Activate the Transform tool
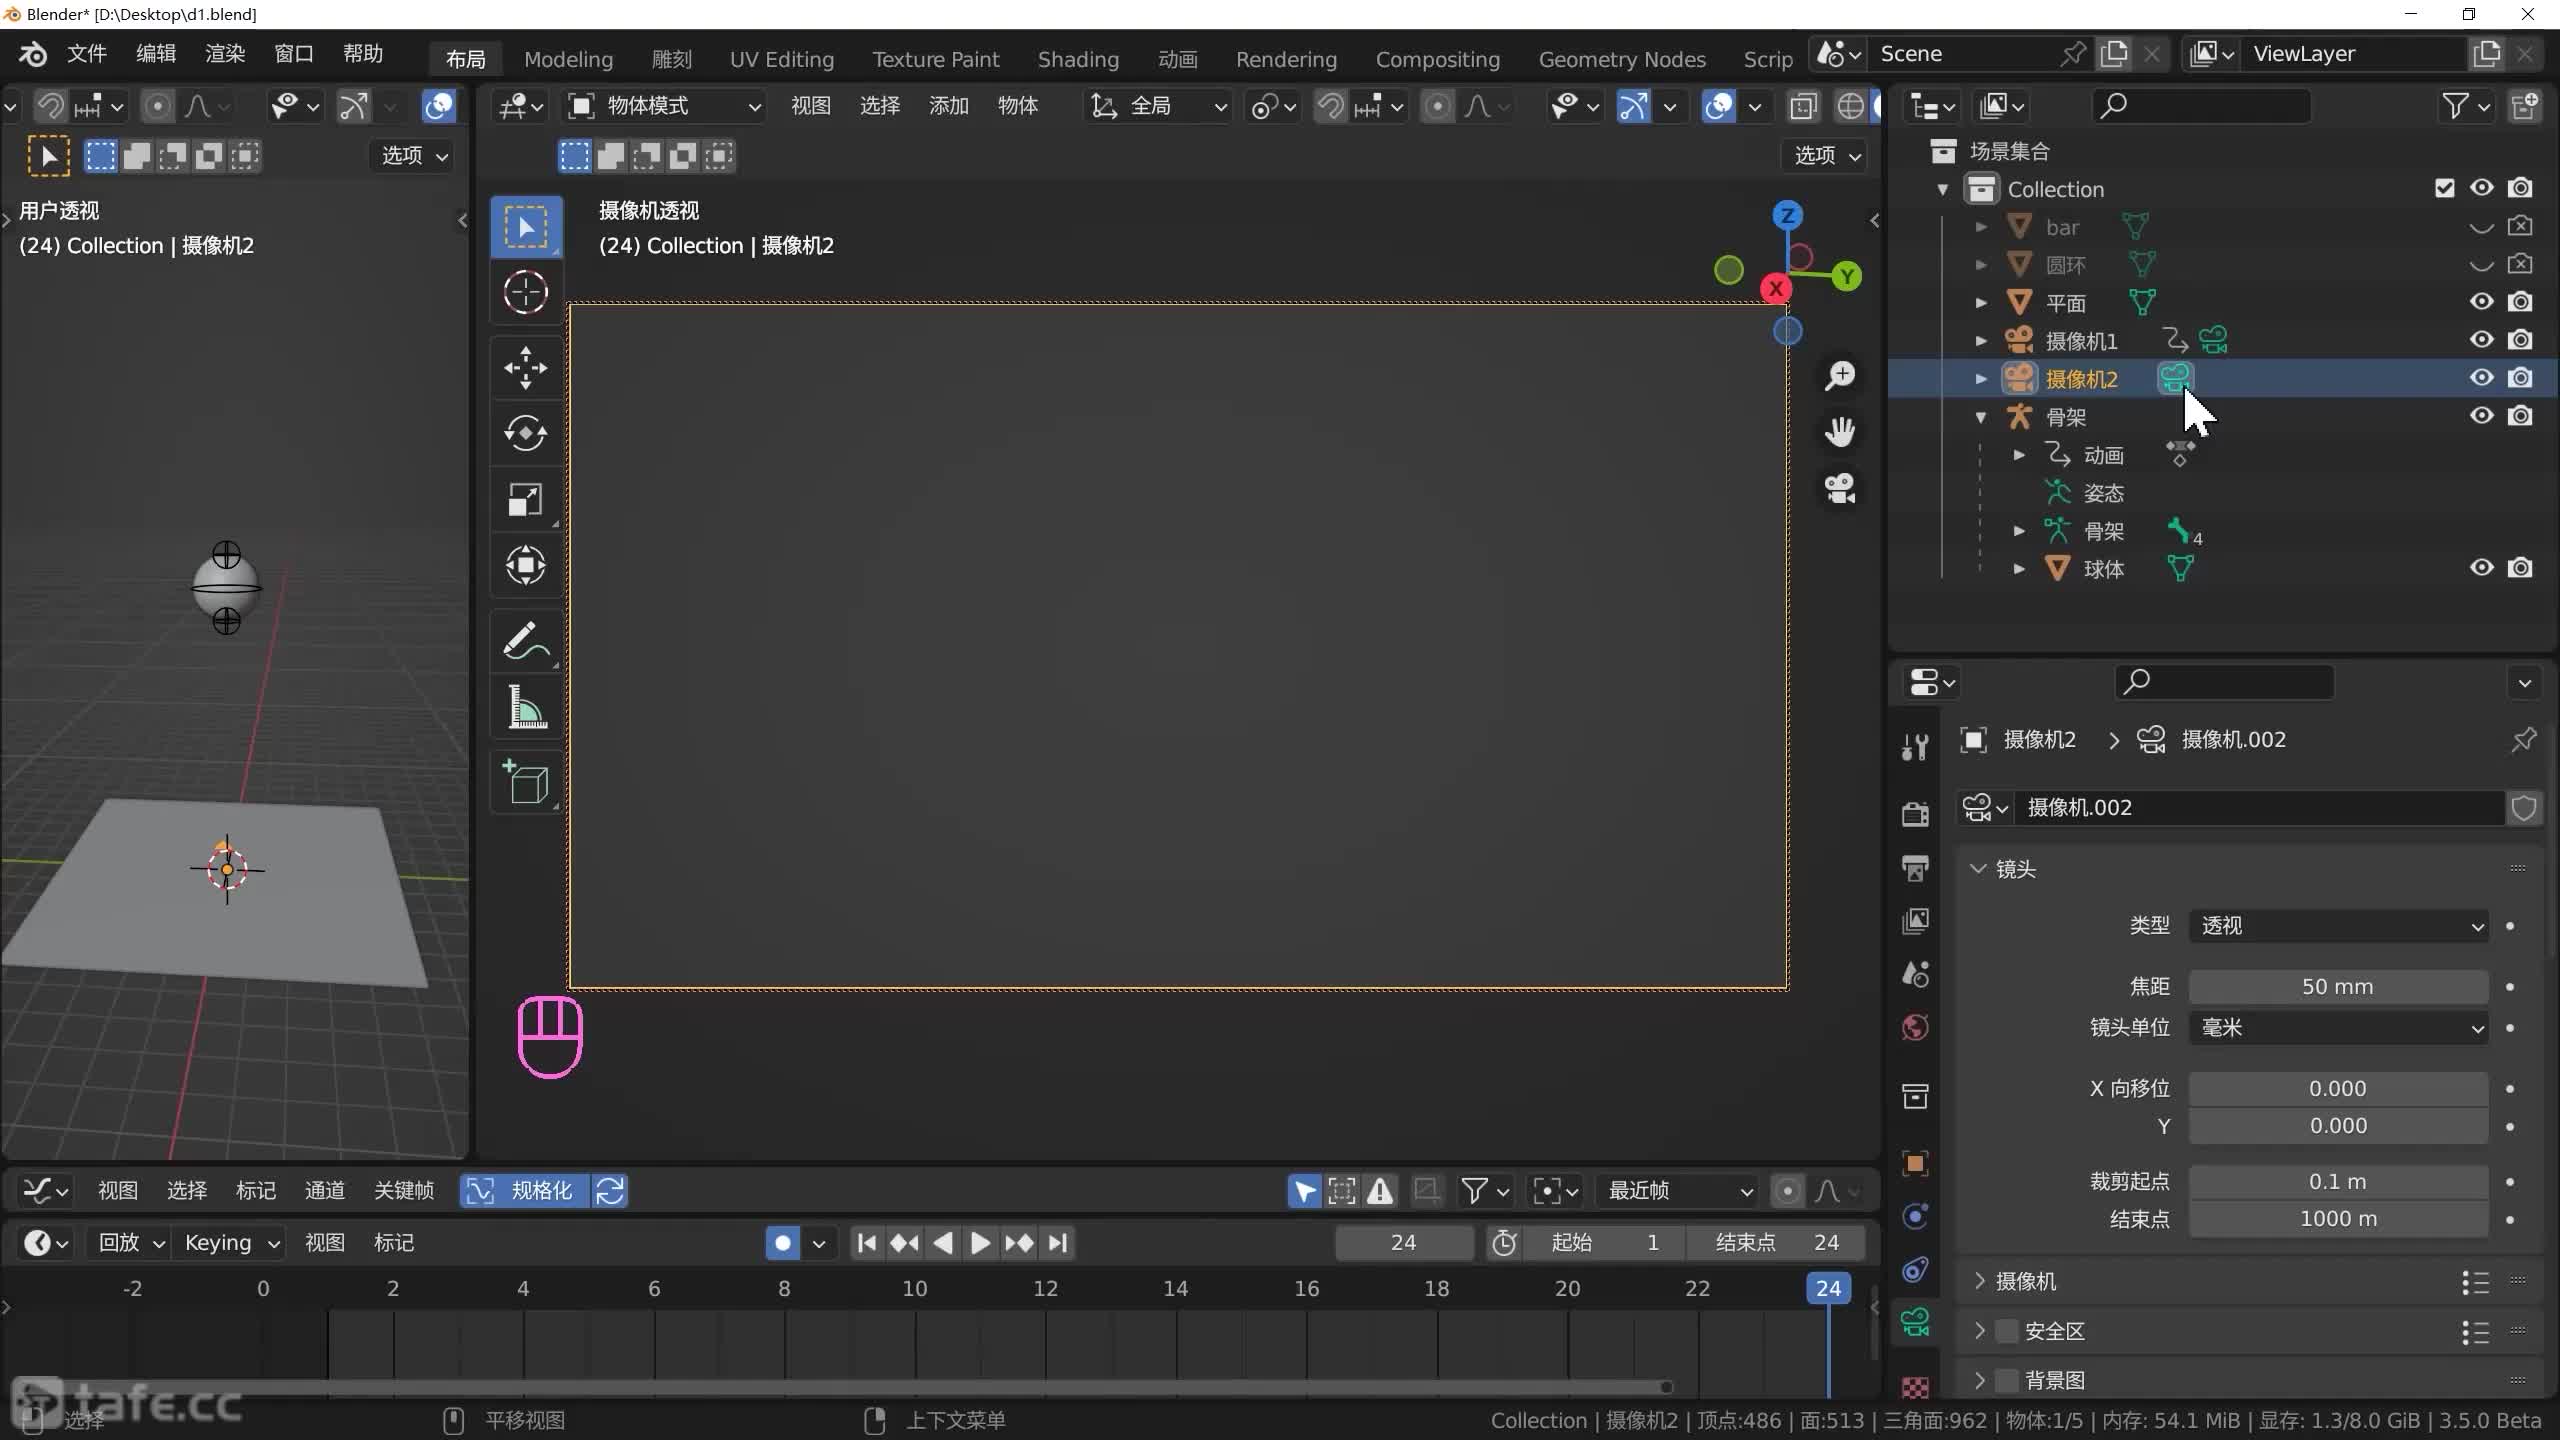This screenshot has width=2560, height=1440. (525, 565)
